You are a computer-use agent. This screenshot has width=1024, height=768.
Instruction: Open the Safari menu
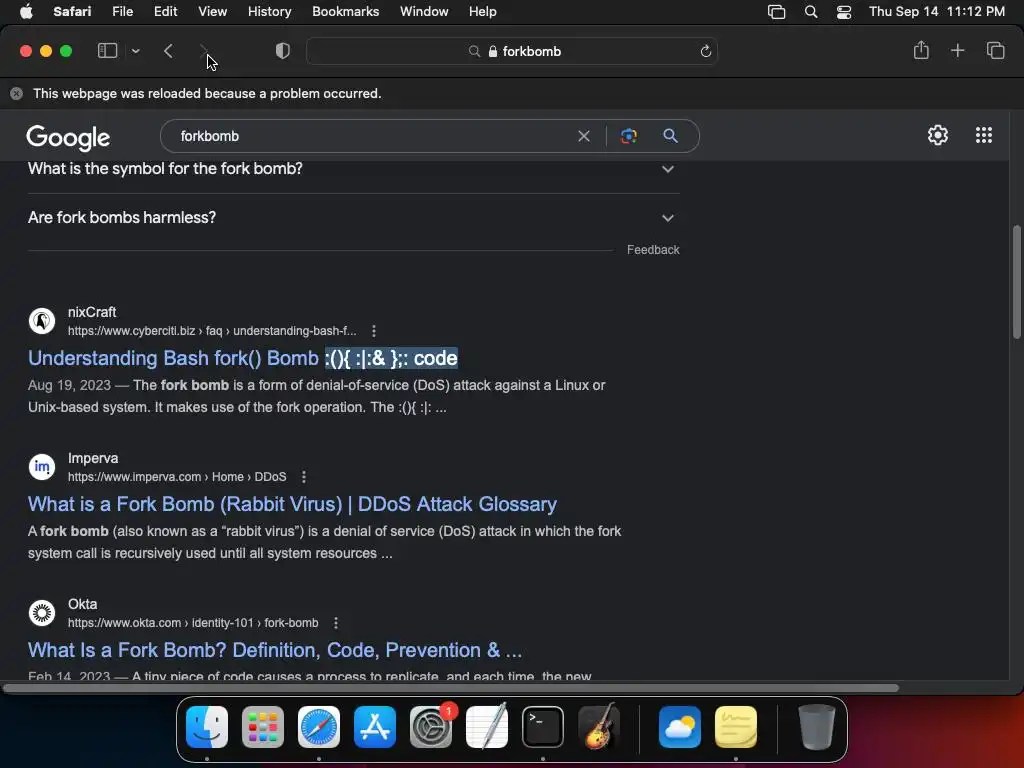(72, 12)
